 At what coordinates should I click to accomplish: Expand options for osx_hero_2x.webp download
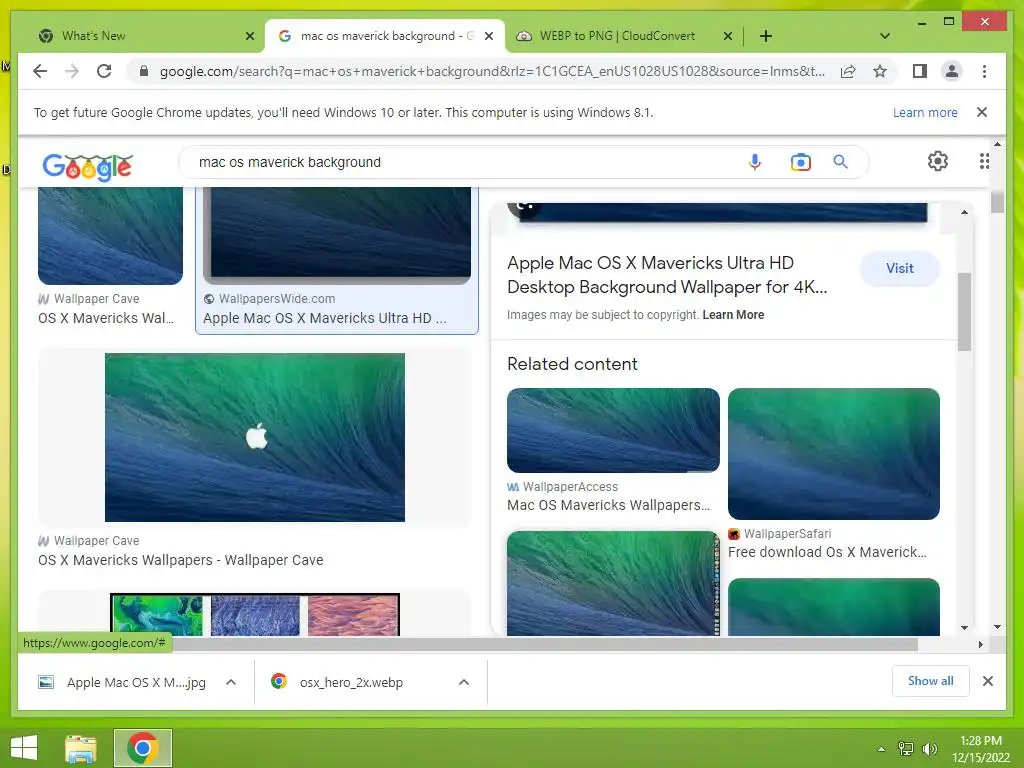[x=464, y=682]
